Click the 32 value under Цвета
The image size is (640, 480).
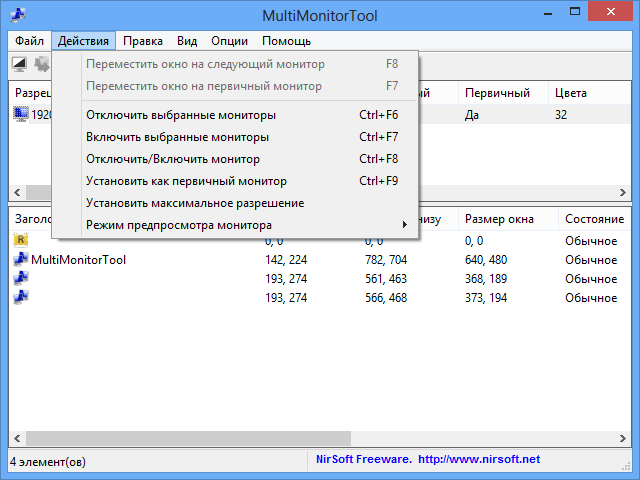pyautogui.click(x=561, y=115)
